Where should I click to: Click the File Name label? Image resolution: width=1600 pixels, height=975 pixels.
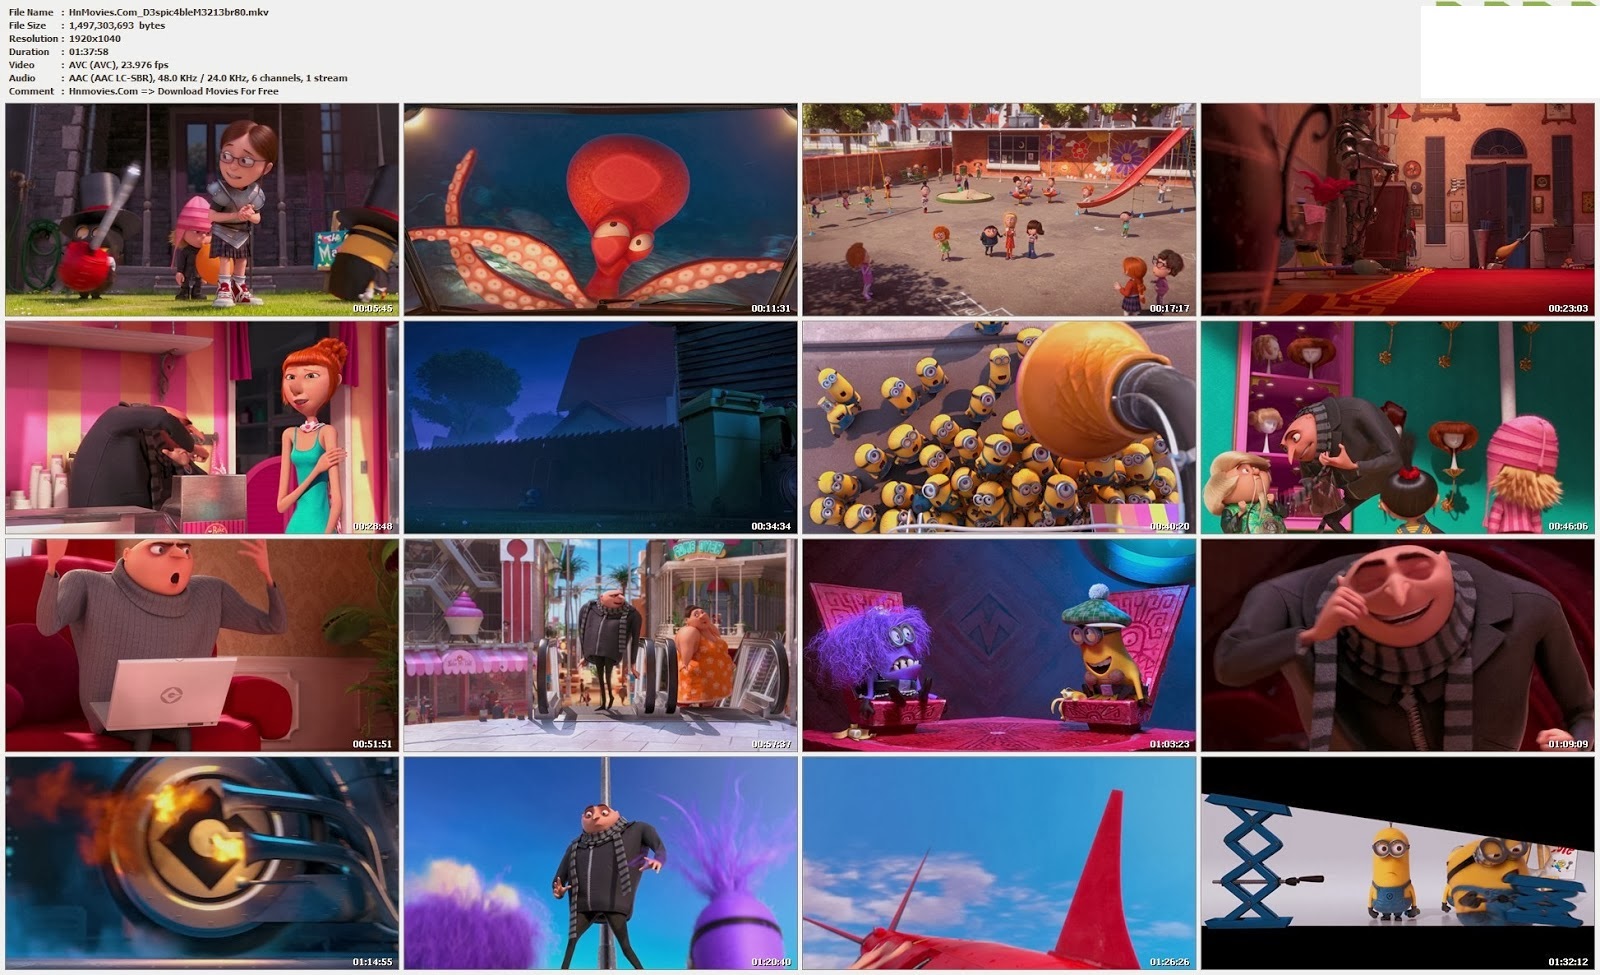[x=31, y=12]
